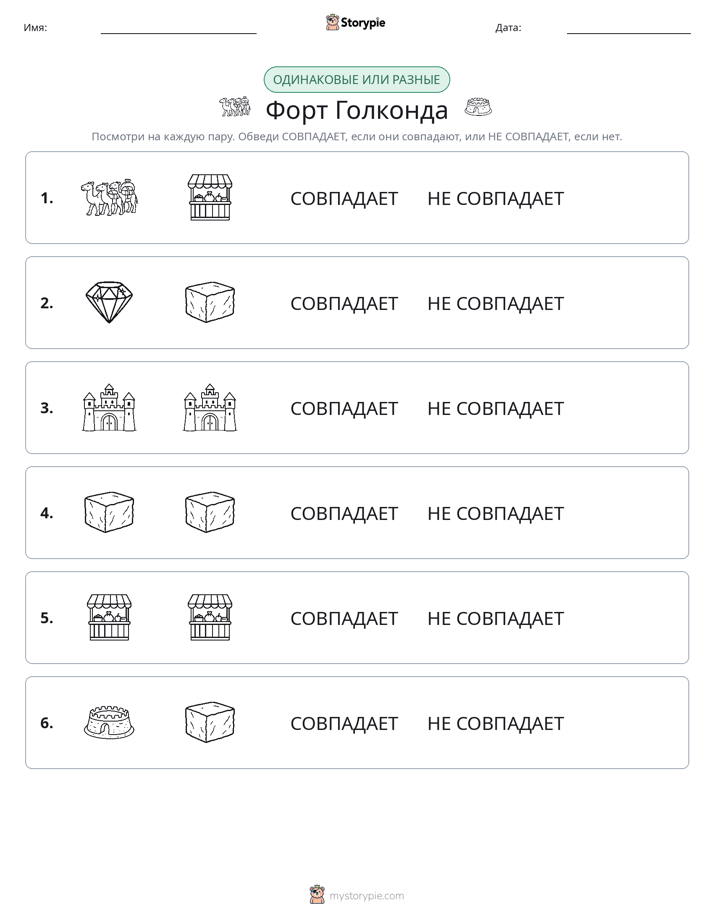Viewport: 714px width, 924px height.
Task: Select НЕ СОВПАДАЕТ for row 6
Action: [x=495, y=723]
